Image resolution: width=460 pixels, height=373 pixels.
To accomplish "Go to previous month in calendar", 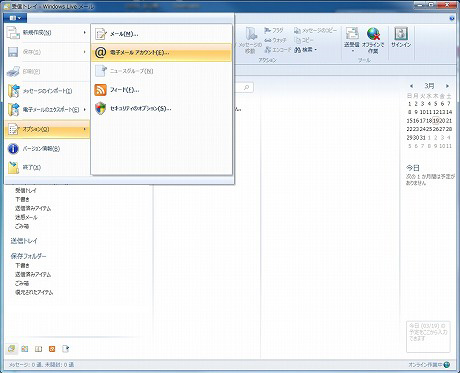I will tap(411, 86).
